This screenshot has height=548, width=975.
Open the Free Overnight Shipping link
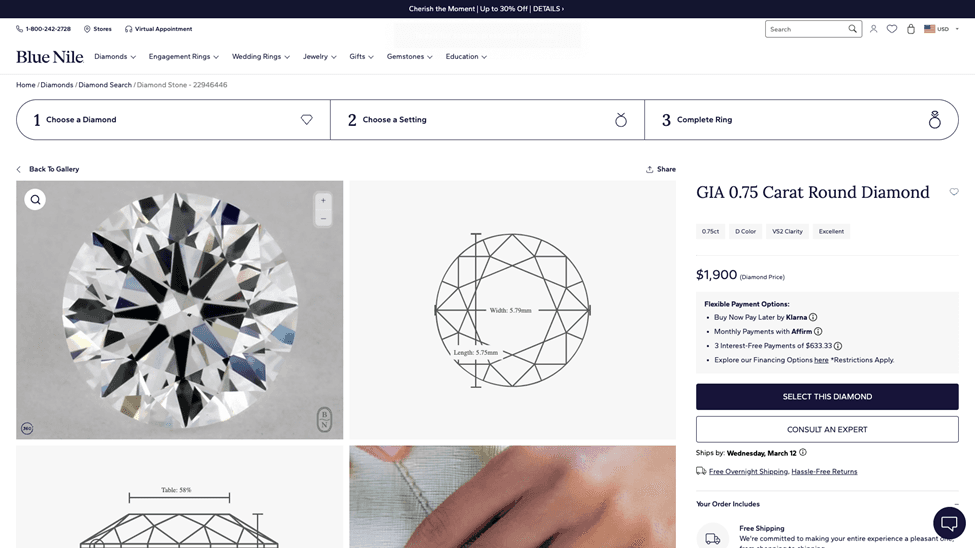748,471
